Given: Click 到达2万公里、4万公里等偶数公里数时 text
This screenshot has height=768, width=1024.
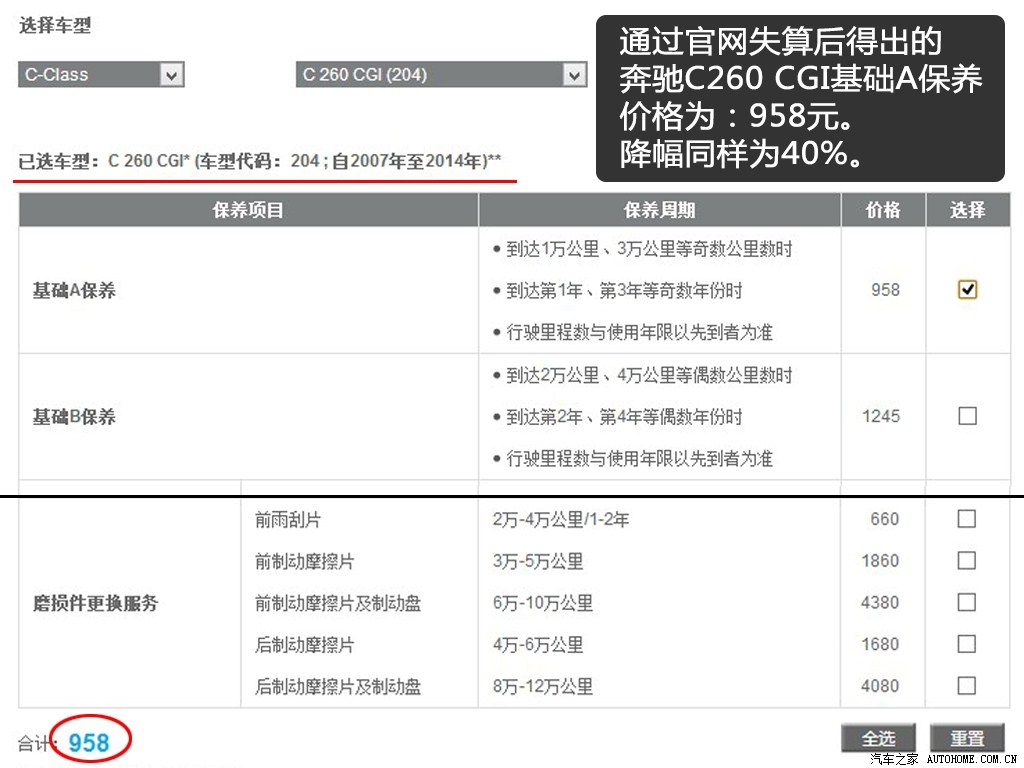Looking at the screenshot, I should 649,376.
